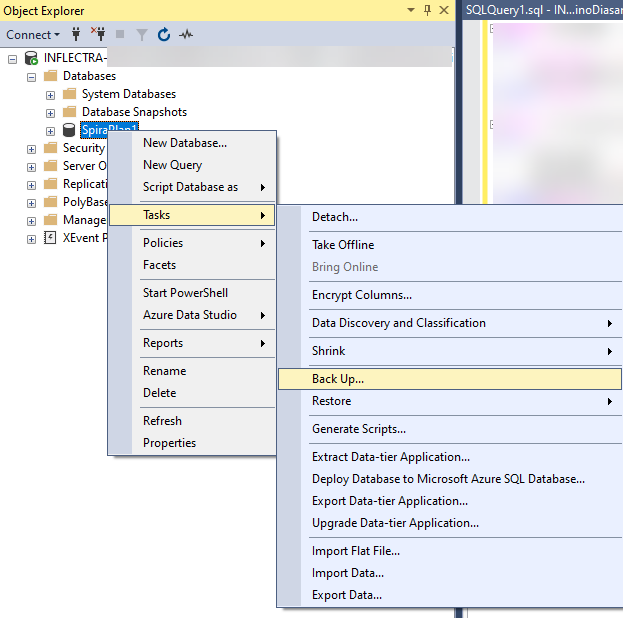This screenshot has height=618, width=623.
Task: Expand the System Databases node
Action: pos(50,94)
